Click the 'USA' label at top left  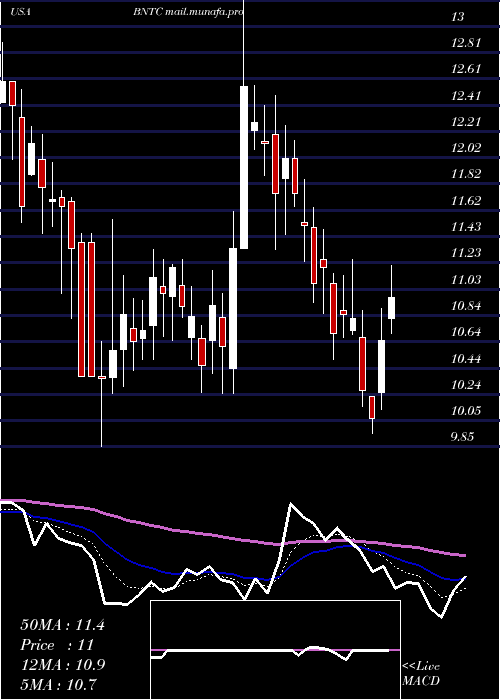pos(20,12)
